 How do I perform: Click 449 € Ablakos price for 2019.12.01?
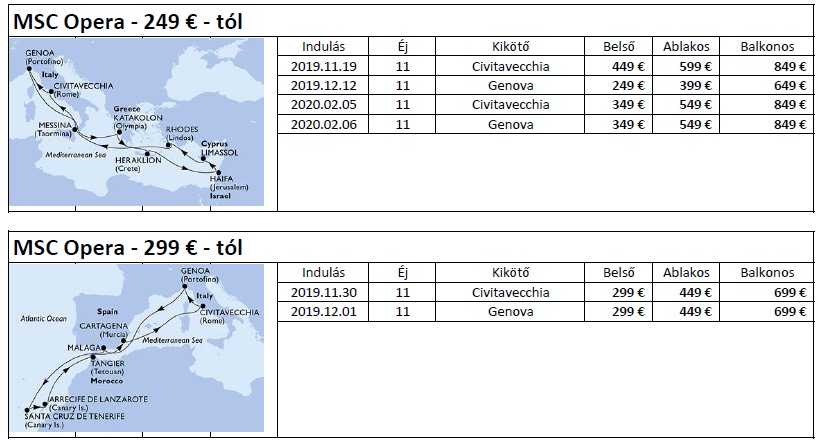[x=695, y=312]
